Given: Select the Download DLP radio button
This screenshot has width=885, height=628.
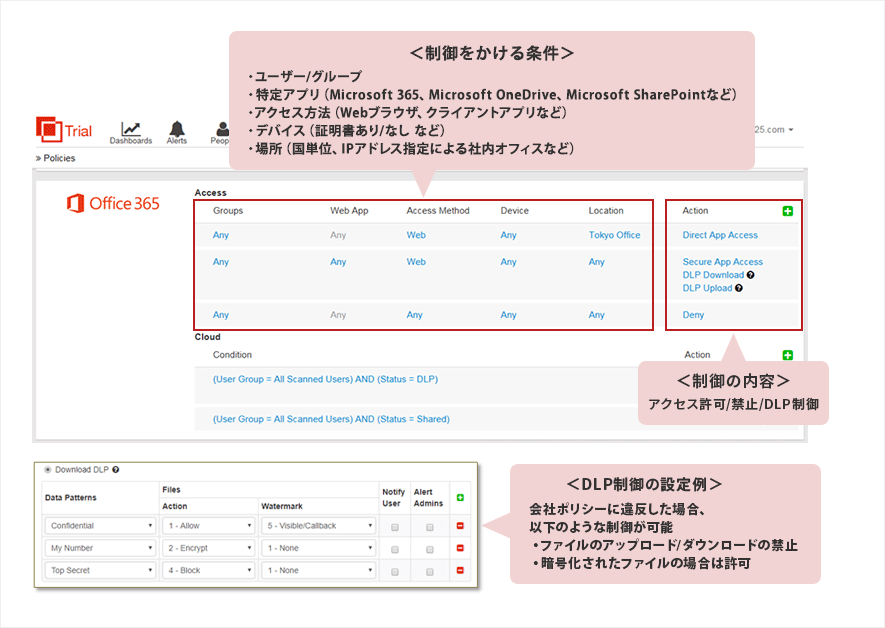Looking at the screenshot, I should coord(48,469).
